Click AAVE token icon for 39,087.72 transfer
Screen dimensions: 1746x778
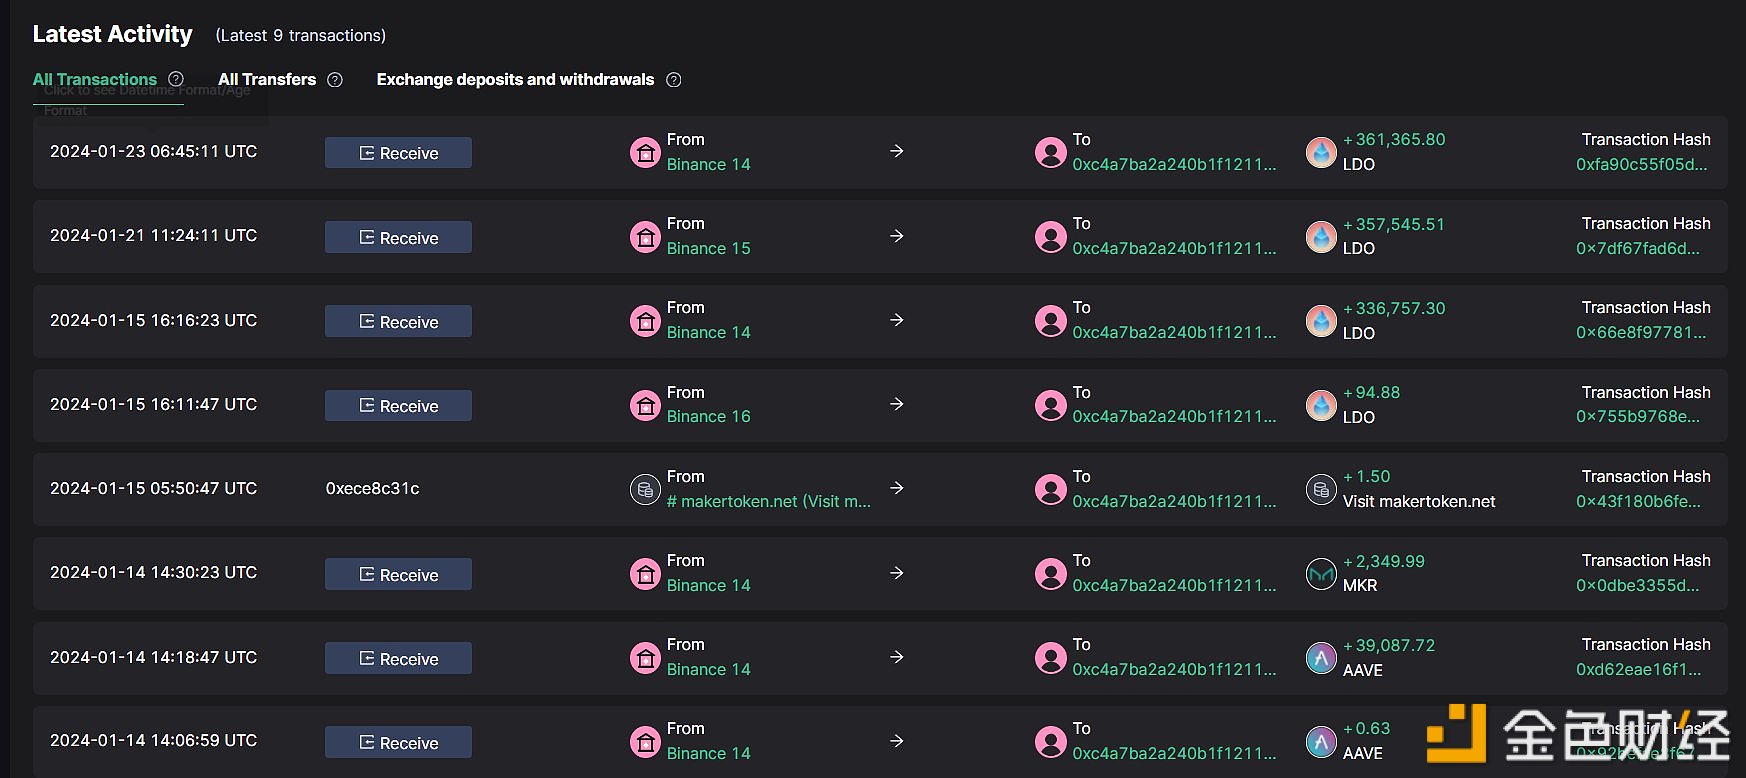1321,657
